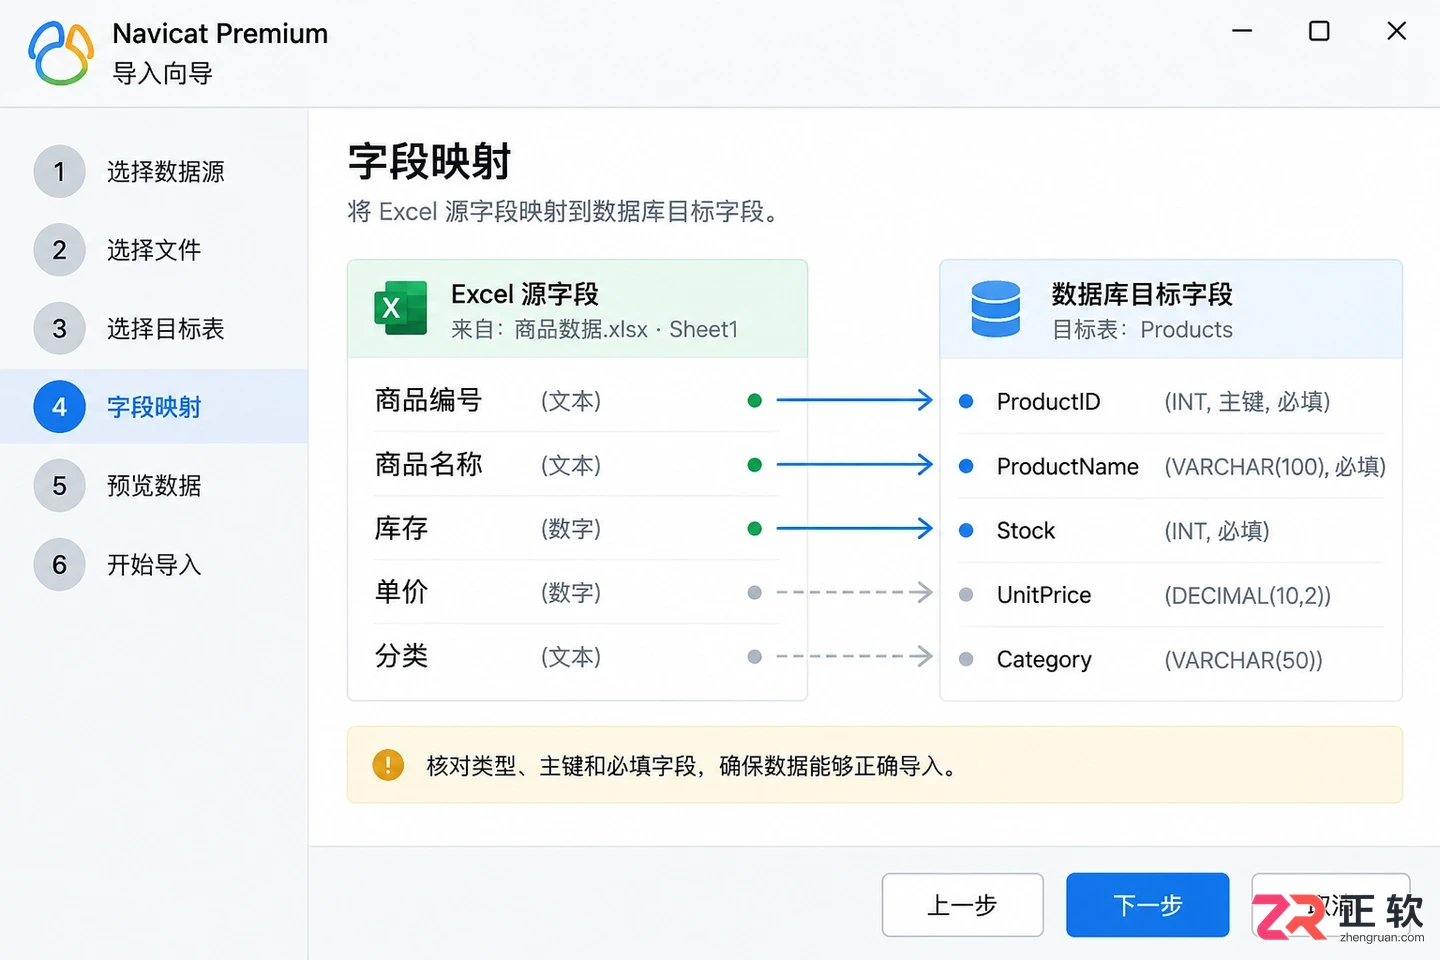Select source field 库存
This screenshot has height=960, width=1440.
[x=401, y=529]
